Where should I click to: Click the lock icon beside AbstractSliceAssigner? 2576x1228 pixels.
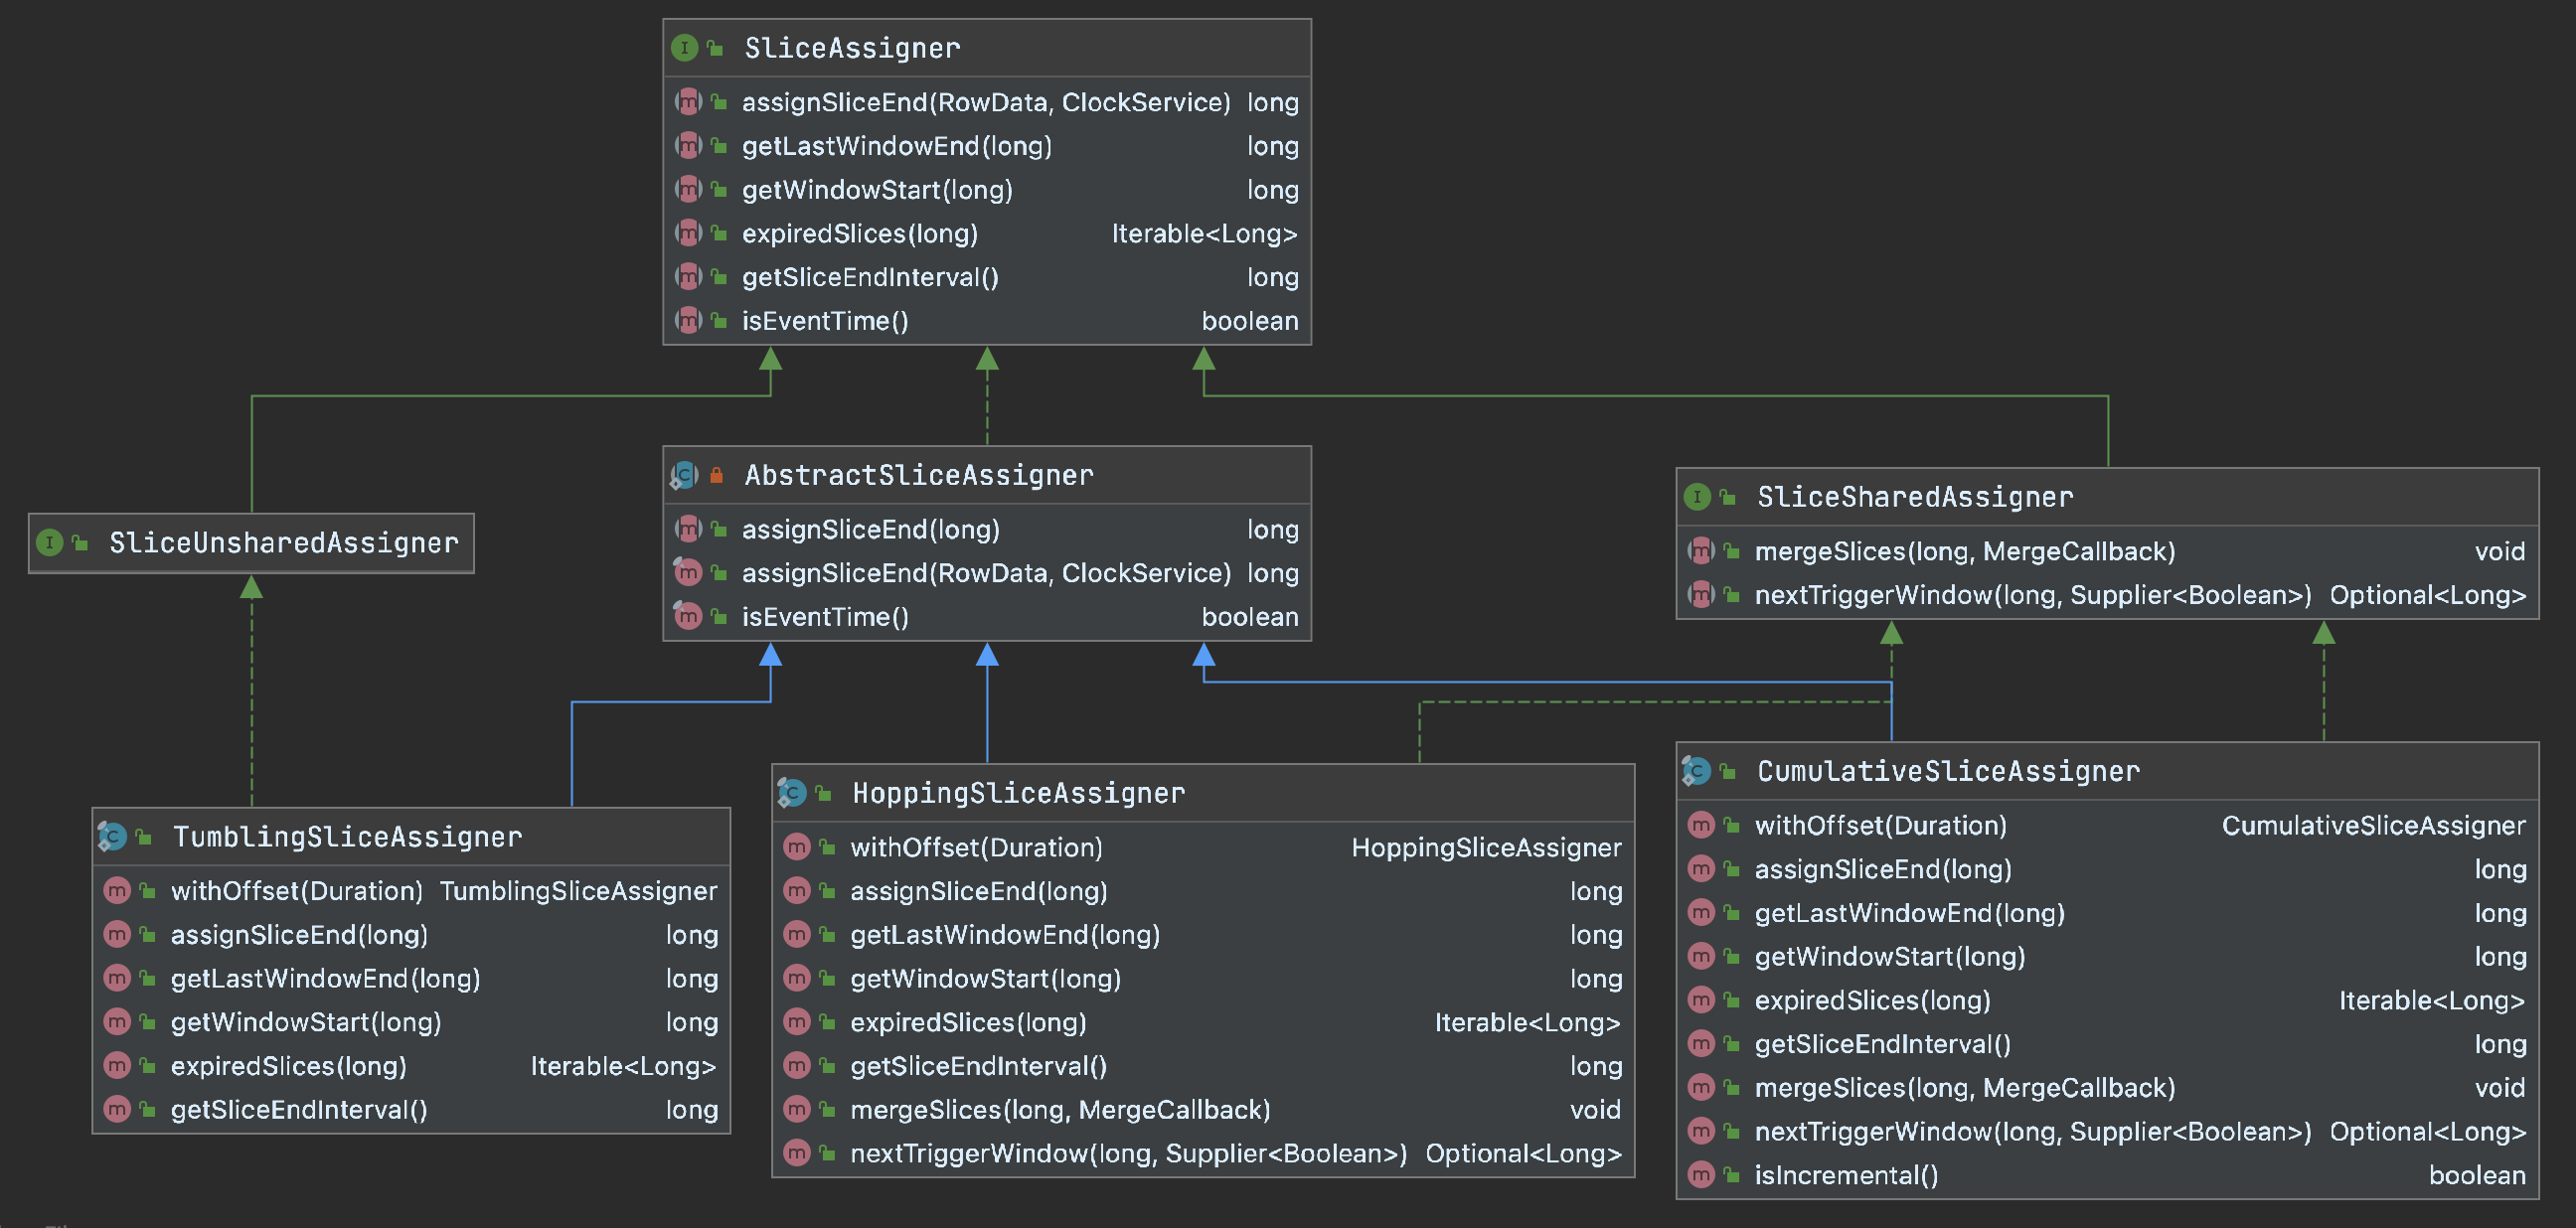(716, 475)
